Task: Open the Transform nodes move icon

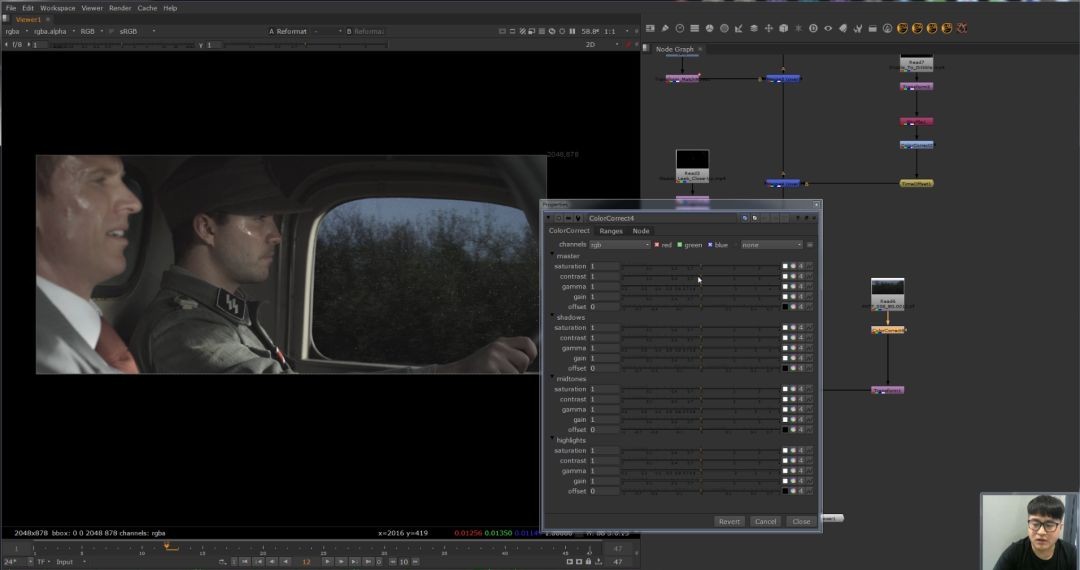Action: point(769,28)
